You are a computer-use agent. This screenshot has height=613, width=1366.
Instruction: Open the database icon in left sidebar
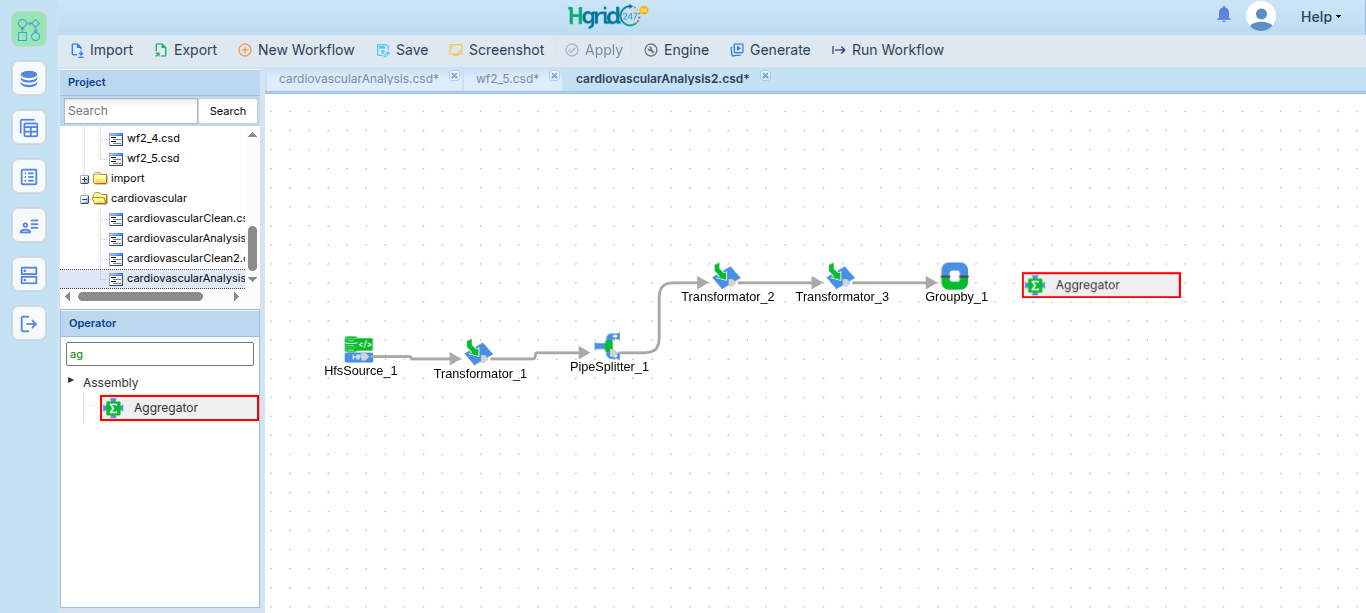[x=29, y=78]
